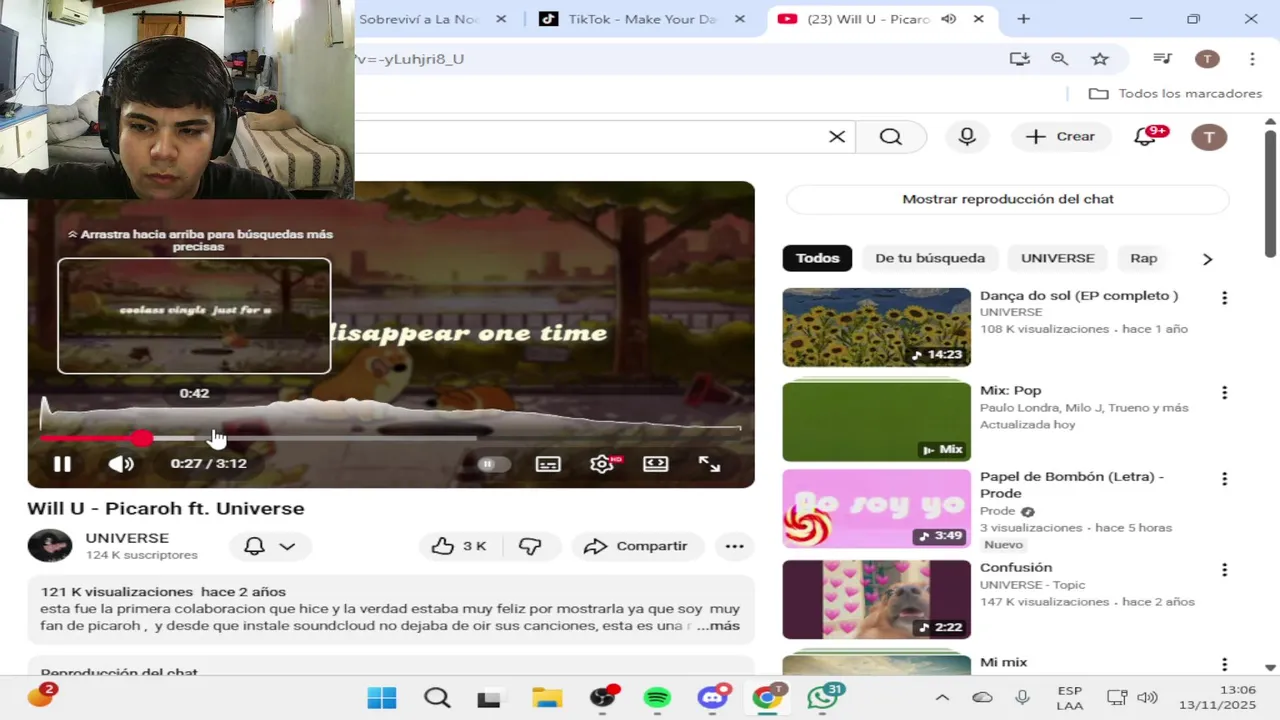Select the Rap filter chip
1280x720 pixels.
[x=1143, y=258]
